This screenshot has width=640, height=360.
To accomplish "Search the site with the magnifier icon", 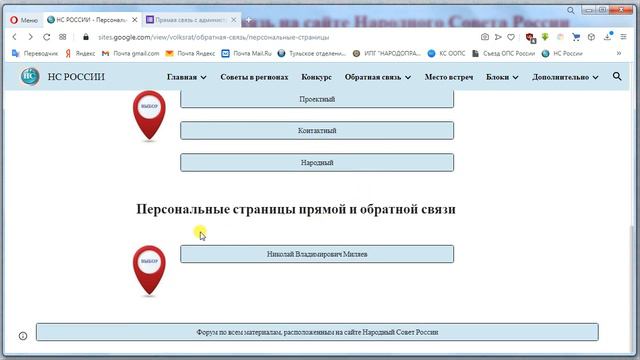I will pos(617,76).
